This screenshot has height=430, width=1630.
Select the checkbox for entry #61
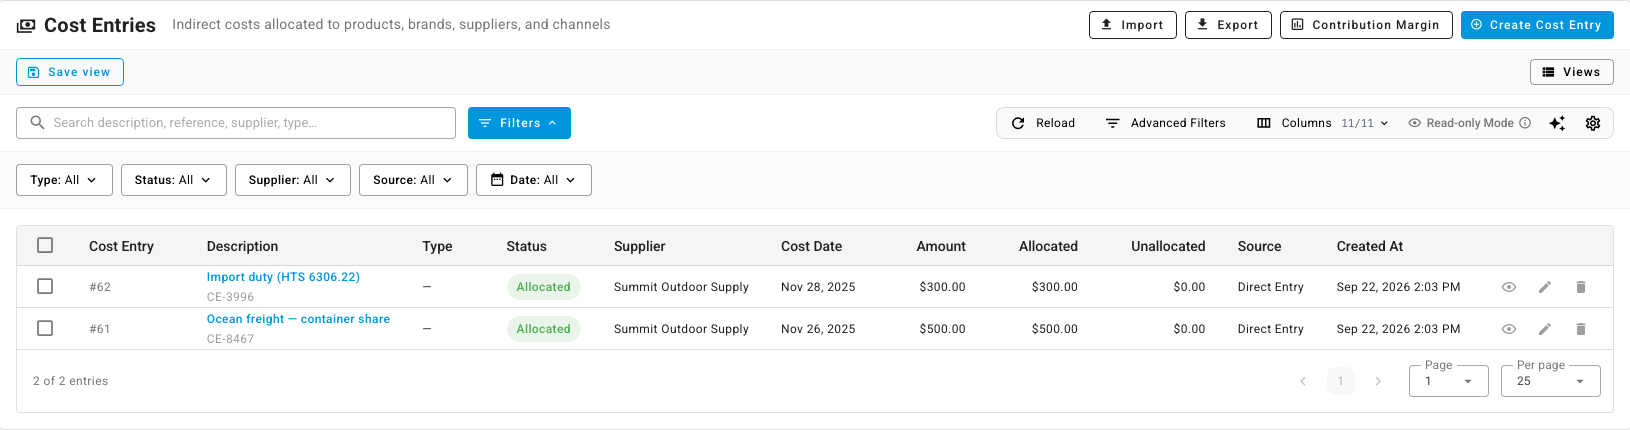pyautogui.click(x=45, y=329)
